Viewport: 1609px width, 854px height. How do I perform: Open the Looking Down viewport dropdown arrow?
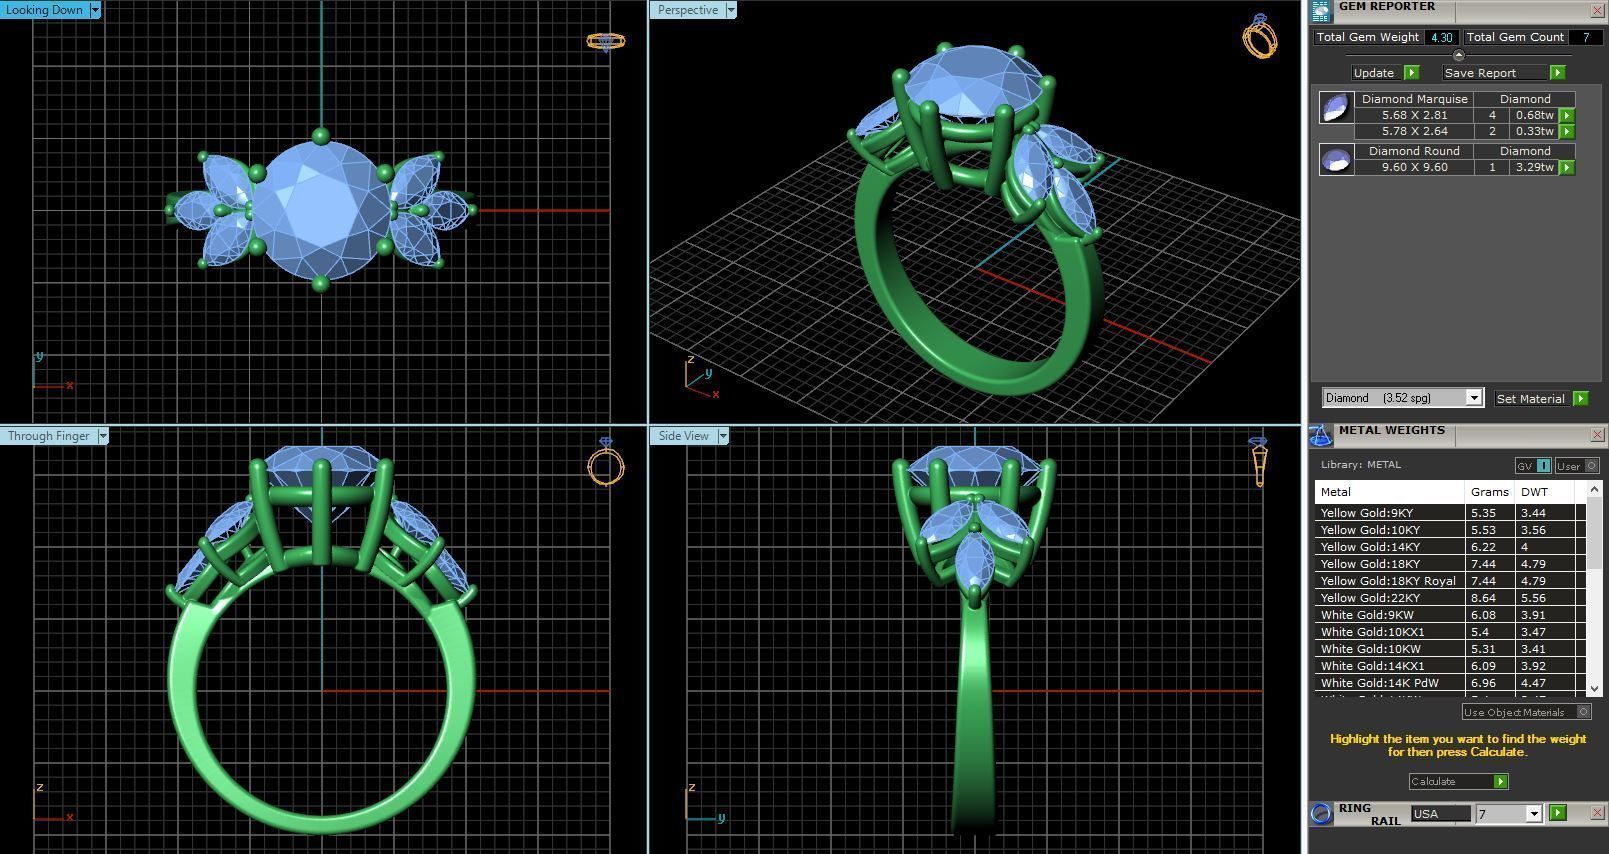click(95, 10)
